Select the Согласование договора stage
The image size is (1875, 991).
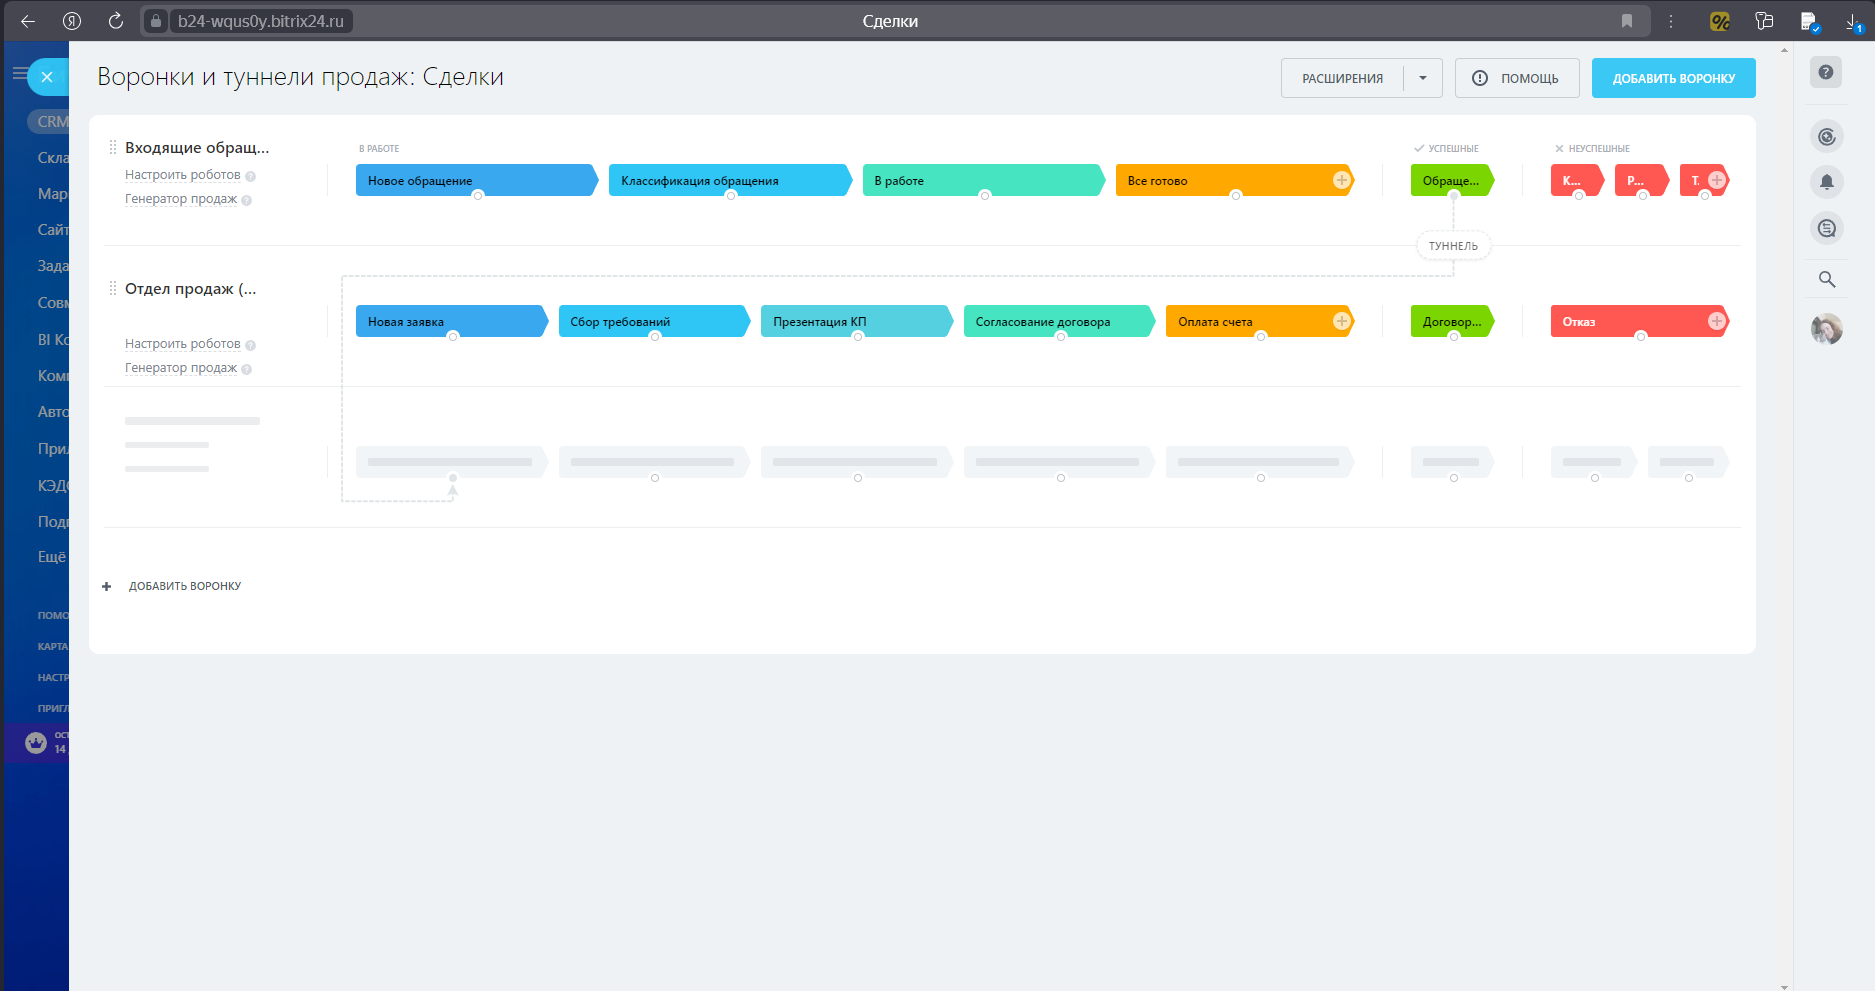[1059, 321]
